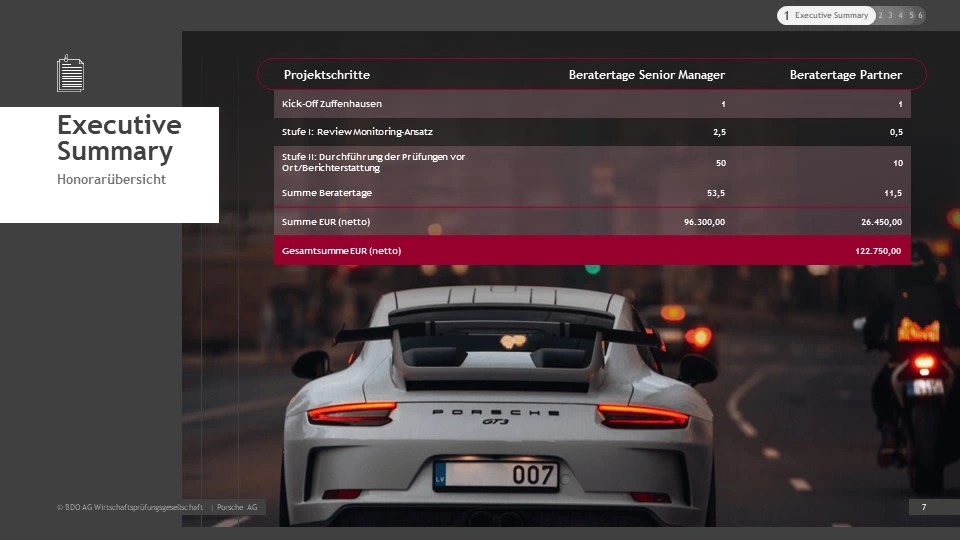Click the 'Honorarübersicht' subtitle
The image size is (960, 540).
(x=111, y=179)
